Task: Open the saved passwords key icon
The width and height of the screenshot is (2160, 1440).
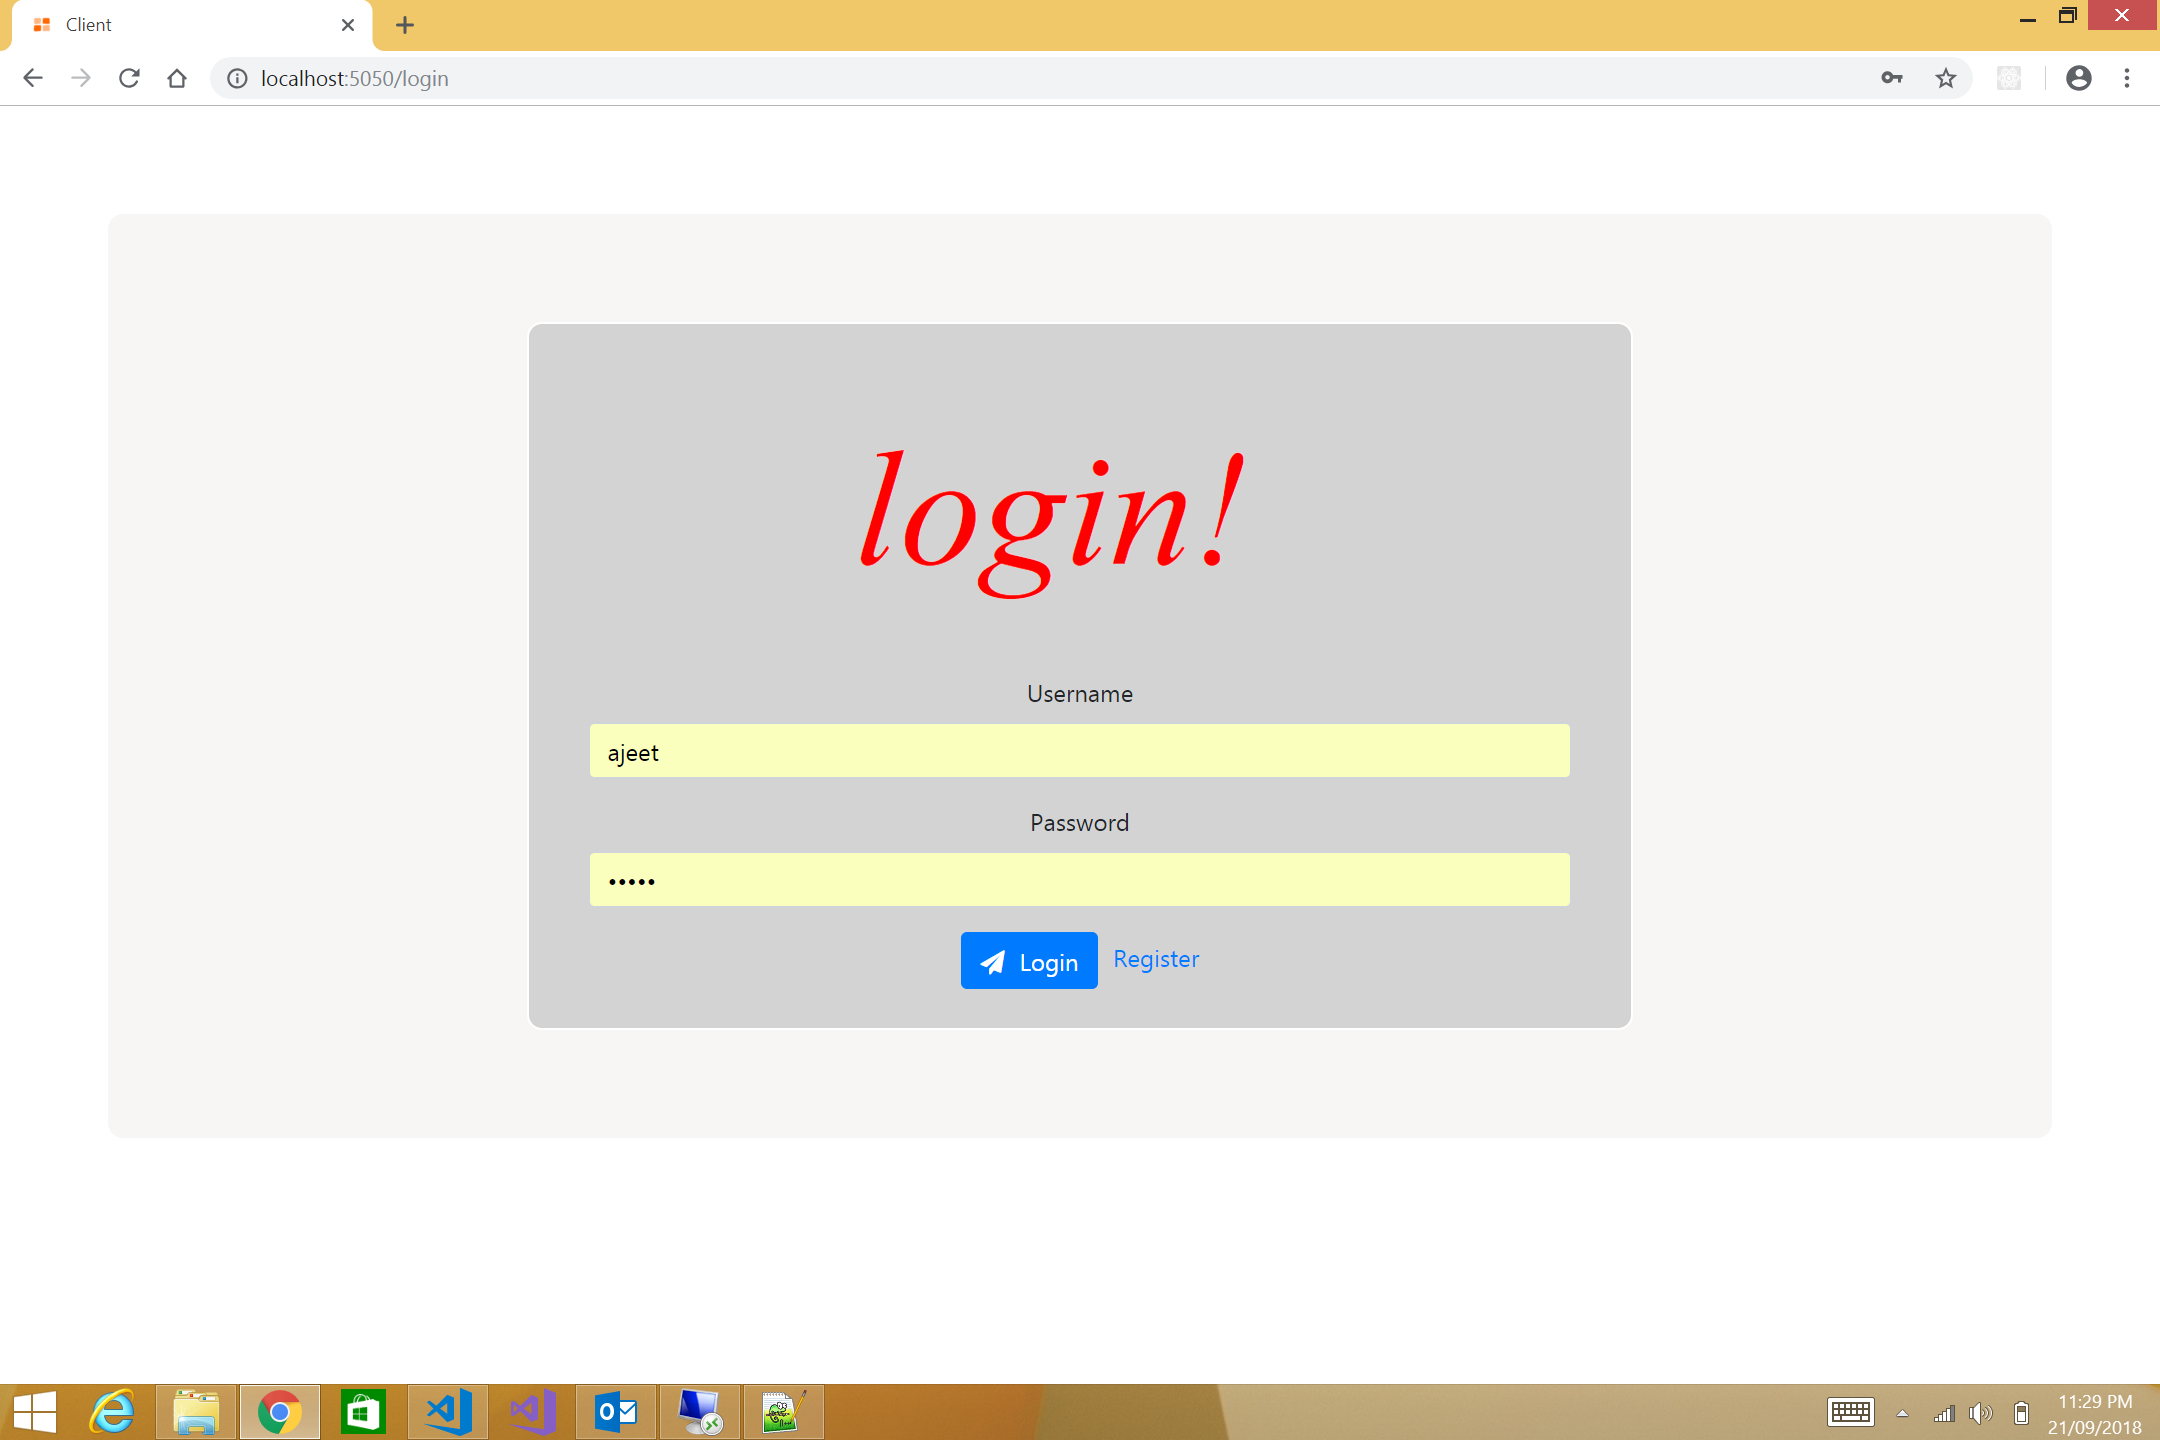Action: [x=1891, y=78]
